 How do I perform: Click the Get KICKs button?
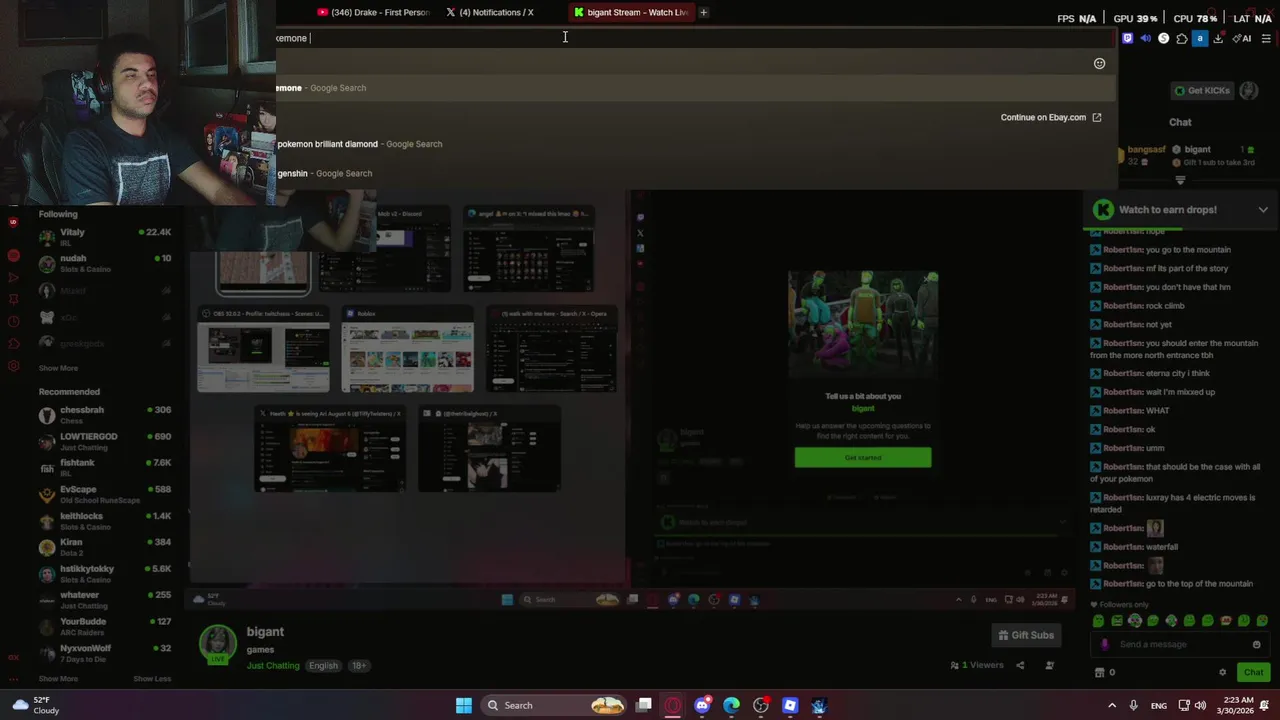[1202, 91]
